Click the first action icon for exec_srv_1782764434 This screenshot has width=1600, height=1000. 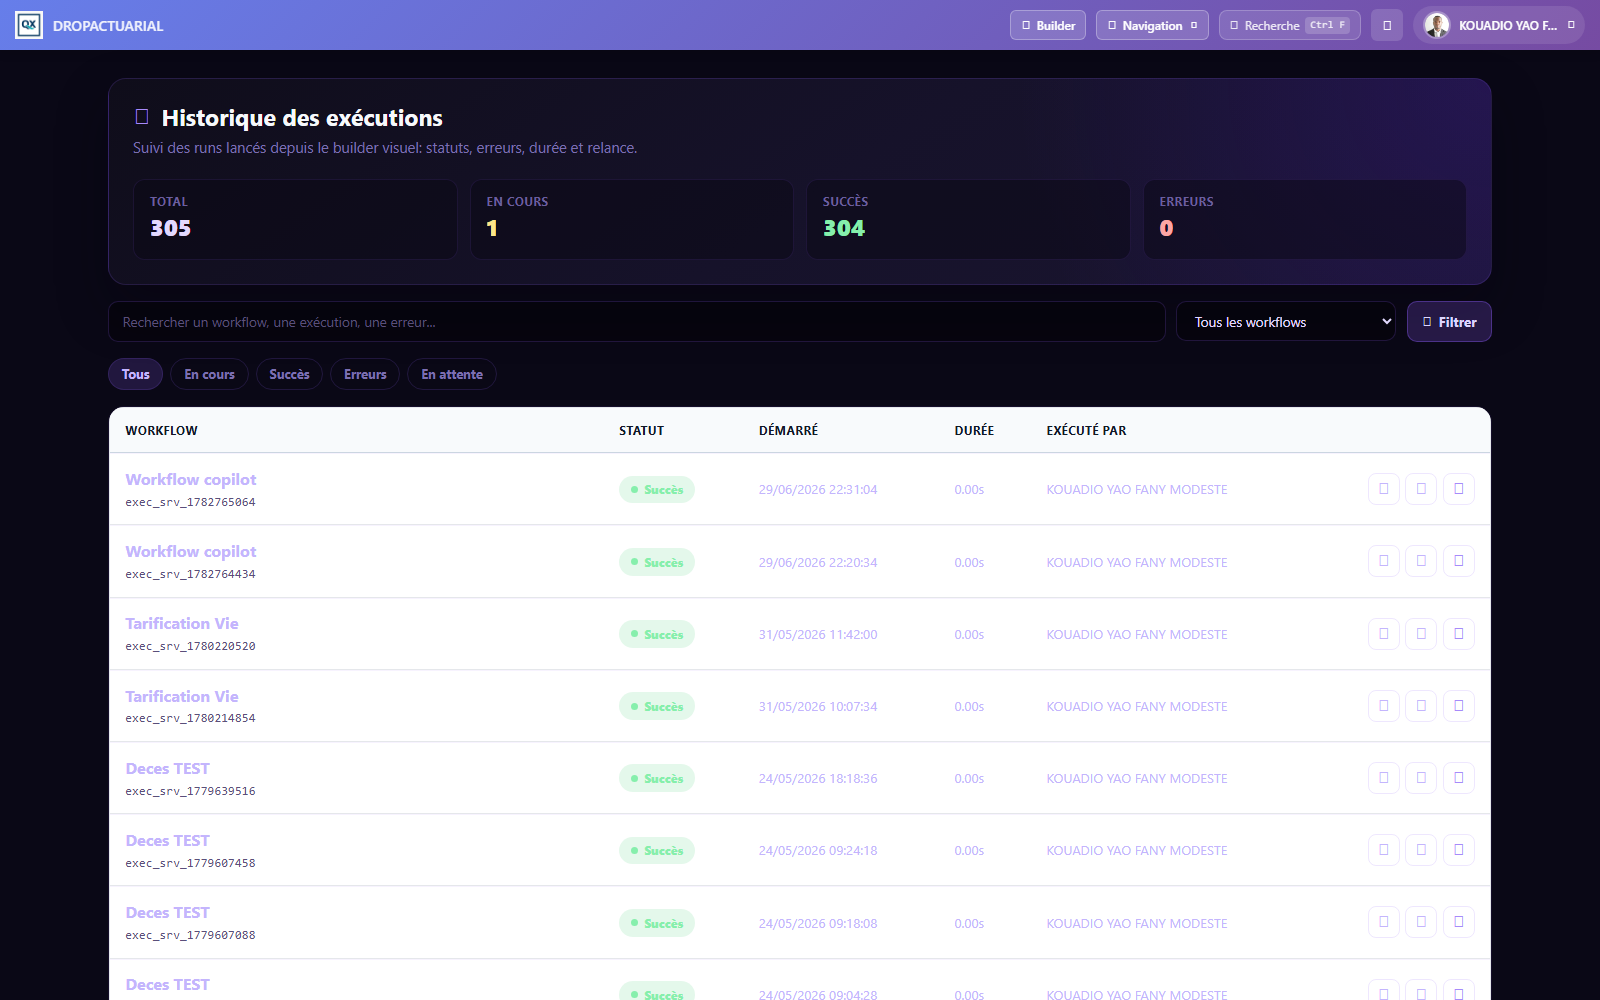[x=1384, y=561]
